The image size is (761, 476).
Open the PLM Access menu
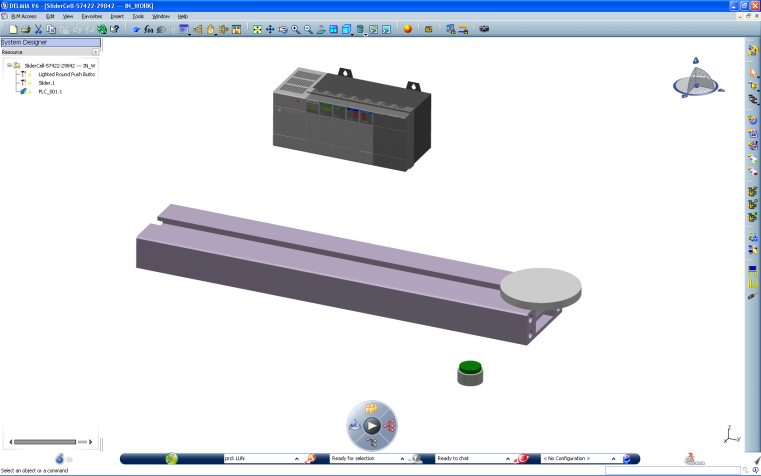pyautogui.click(x=23, y=16)
